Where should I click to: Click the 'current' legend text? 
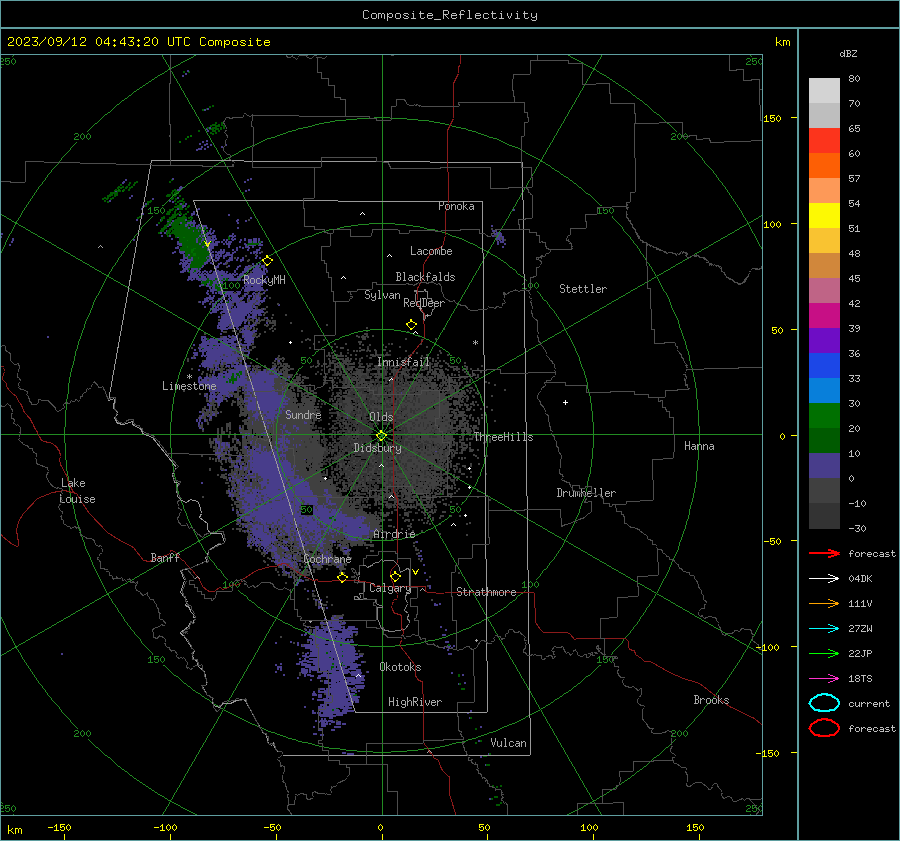click(869, 704)
